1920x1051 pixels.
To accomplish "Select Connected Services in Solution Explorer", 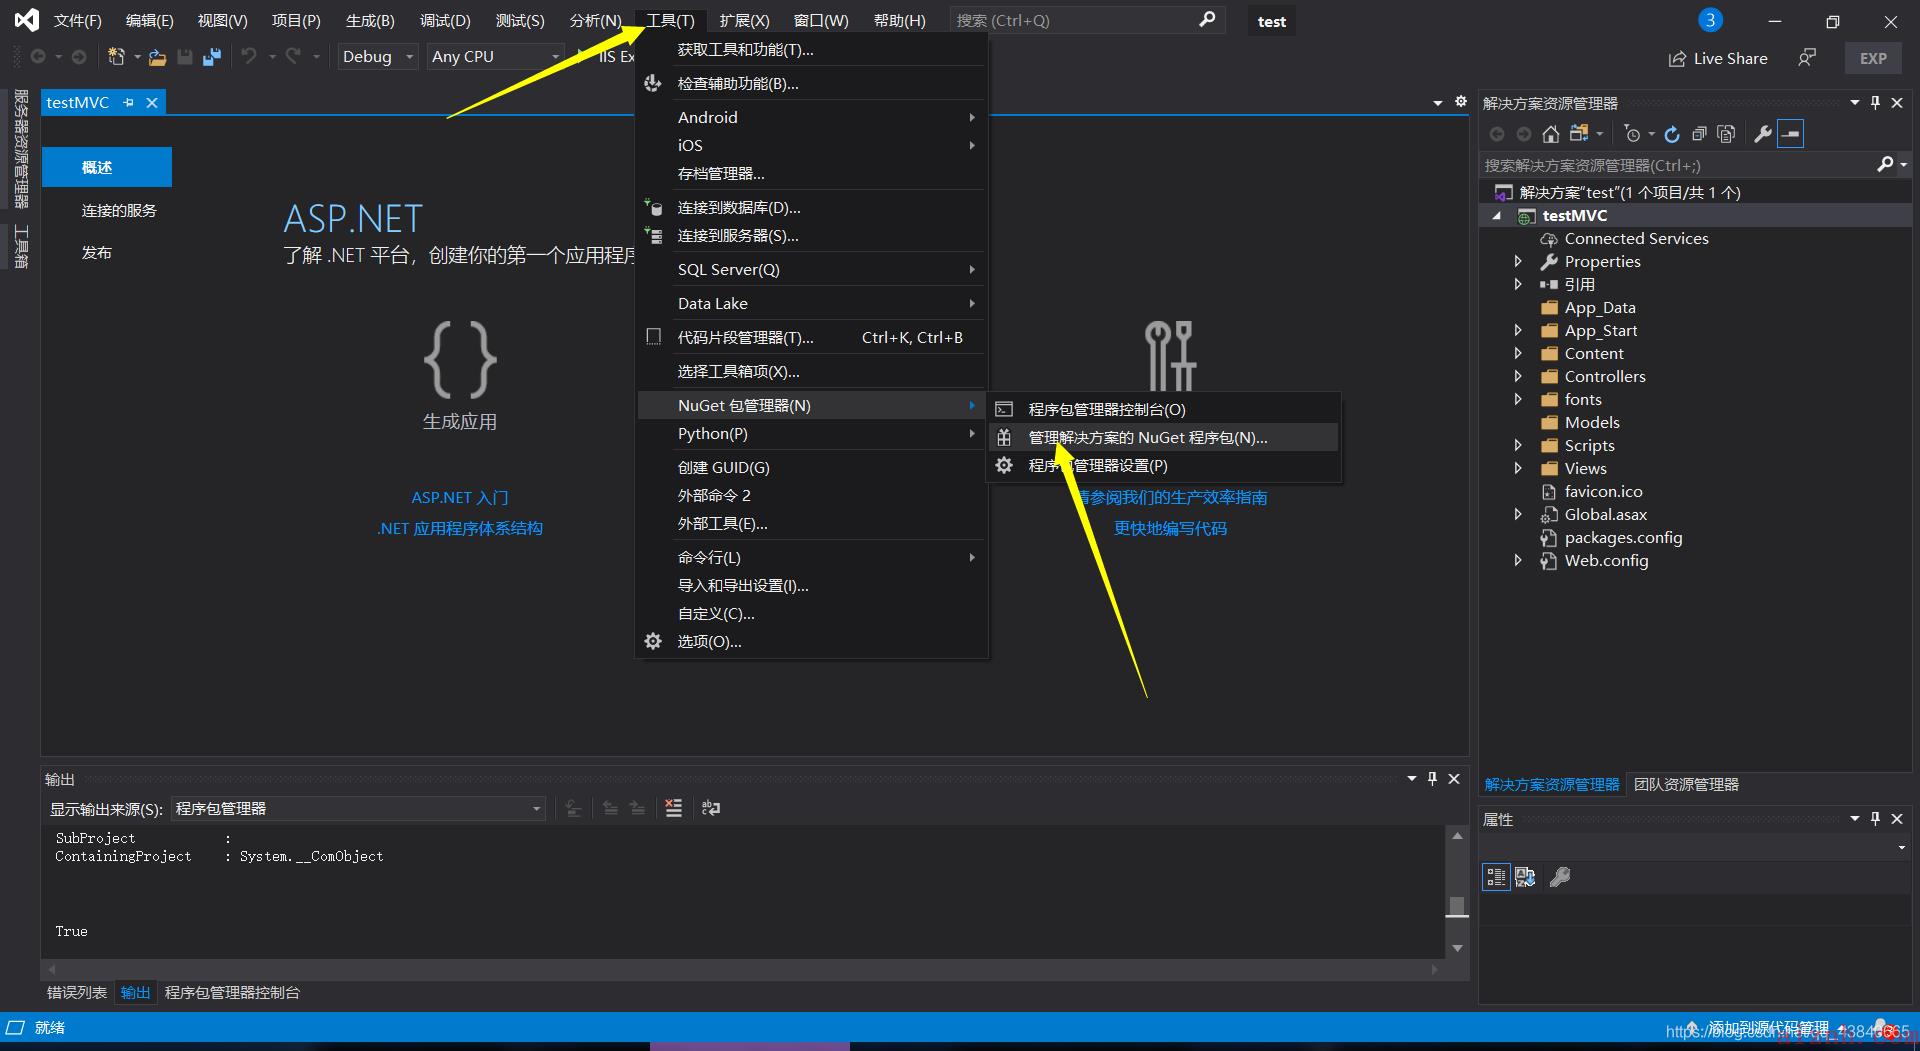I will pyautogui.click(x=1636, y=238).
